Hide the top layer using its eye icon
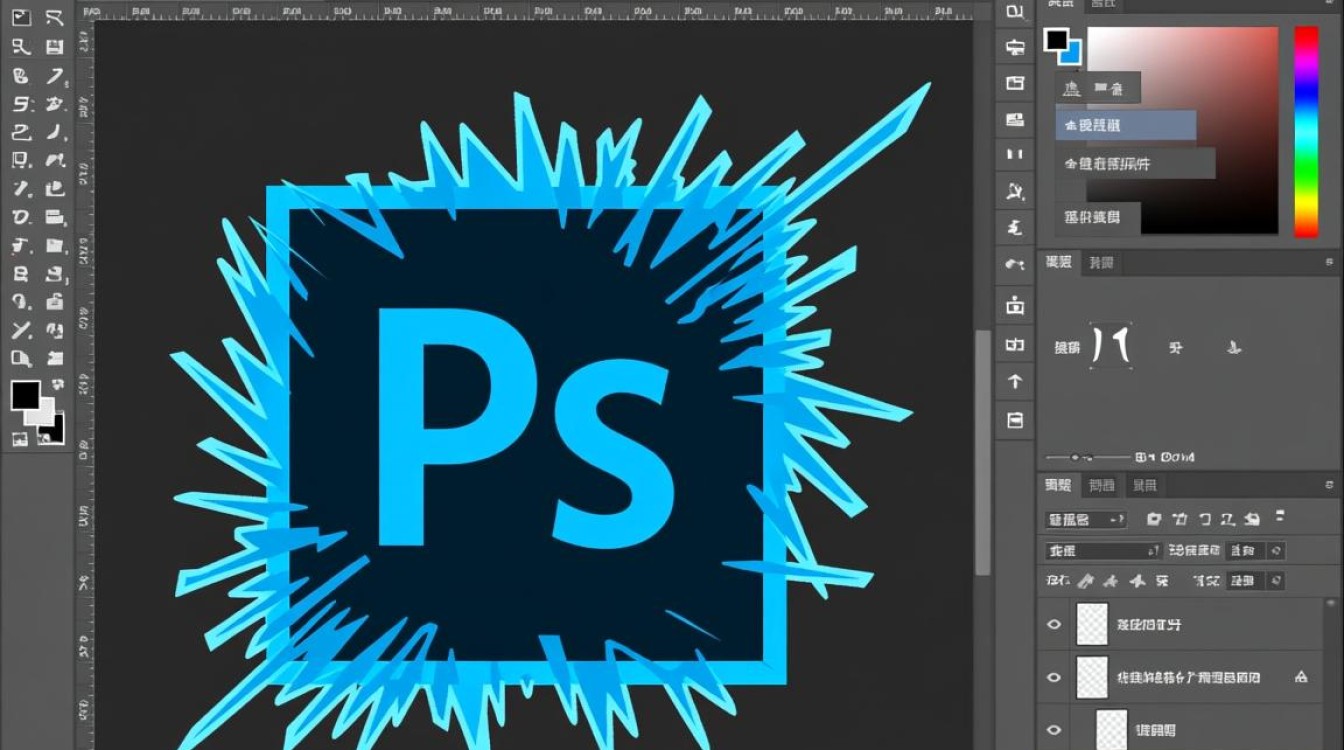 (1053, 624)
